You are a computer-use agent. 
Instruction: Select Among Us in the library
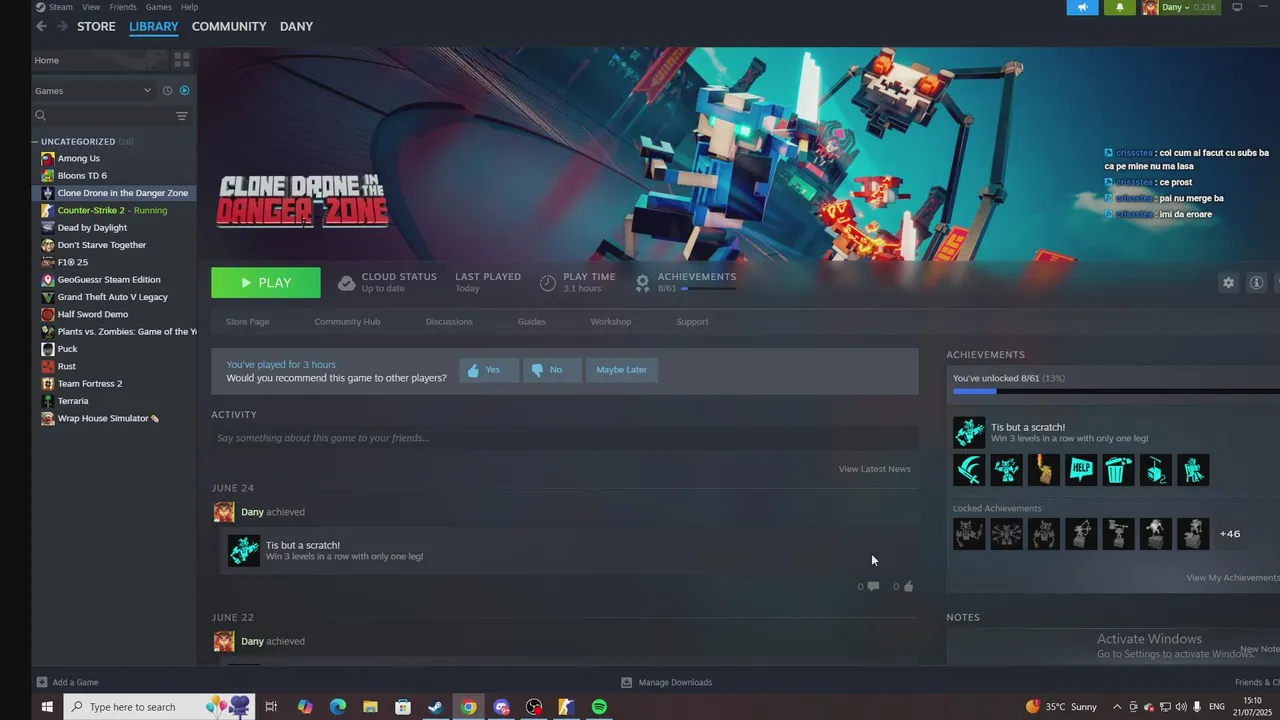78,158
